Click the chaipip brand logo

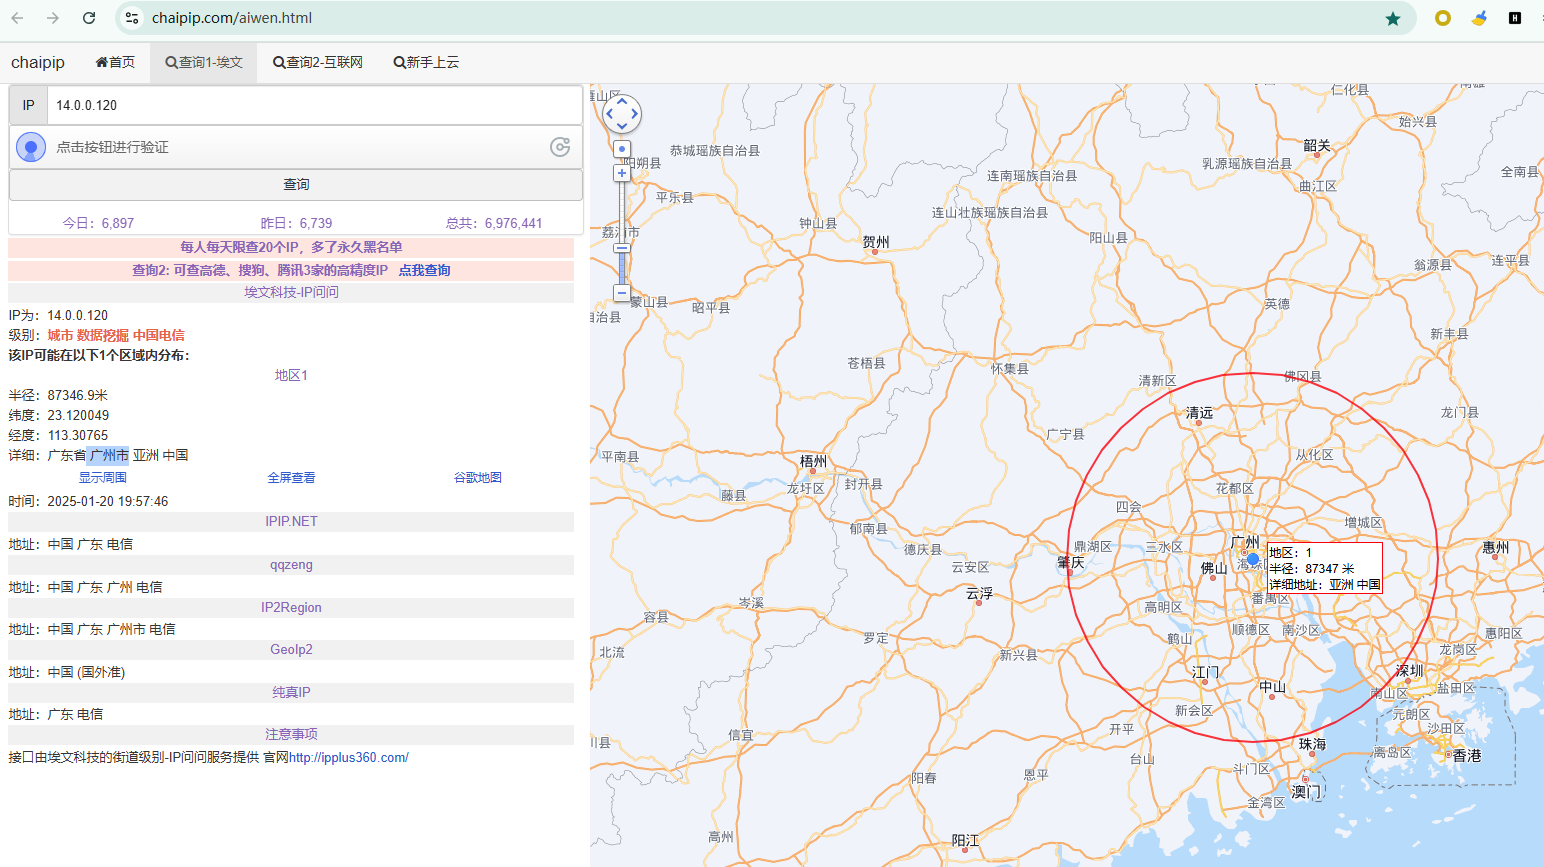point(38,62)
